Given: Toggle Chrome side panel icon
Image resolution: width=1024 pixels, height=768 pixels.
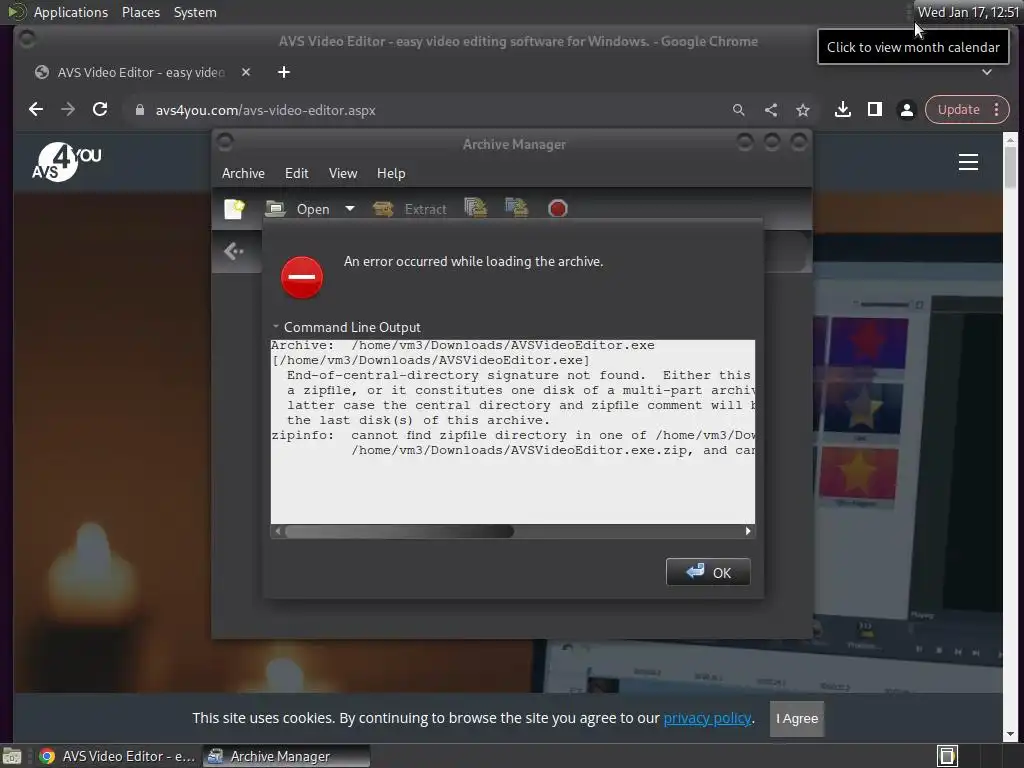Looking at the screenshot, I should [x=874, y=110].
